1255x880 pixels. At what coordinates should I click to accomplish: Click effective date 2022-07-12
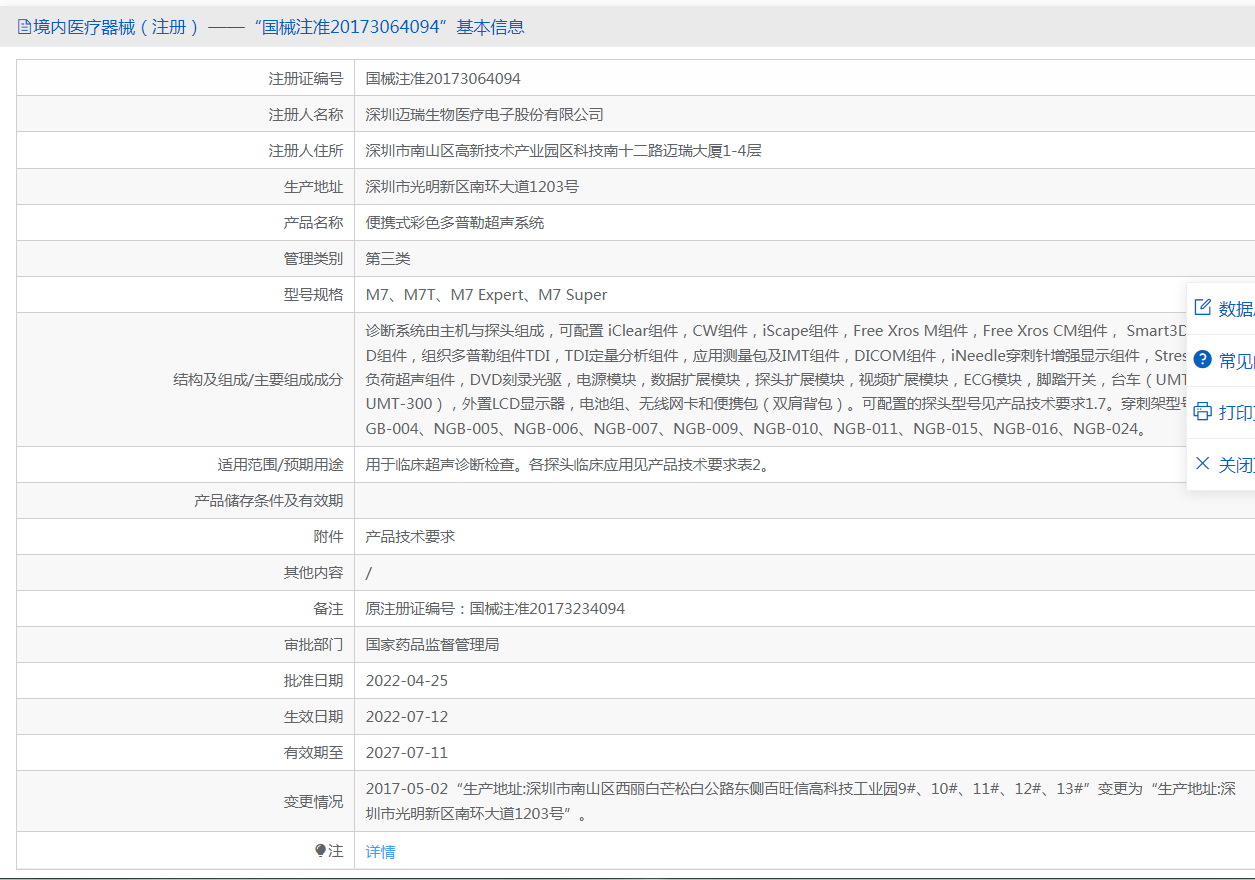coord(407,717)
